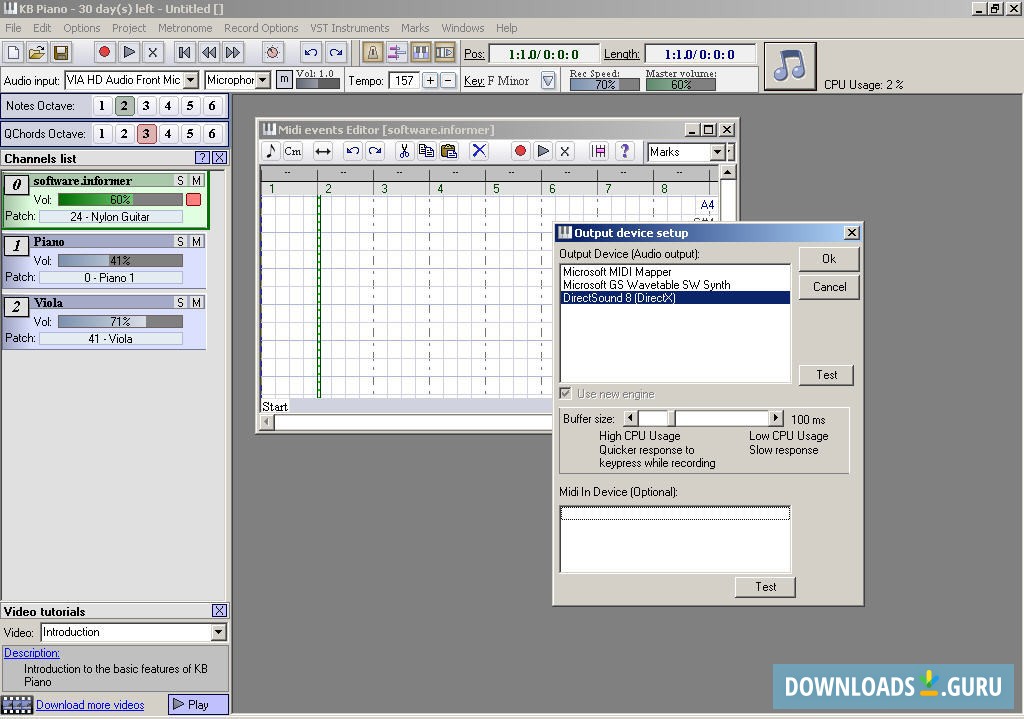Test the Midi In device
Screen dimensions: 1024x719
[x=765, y=586]
